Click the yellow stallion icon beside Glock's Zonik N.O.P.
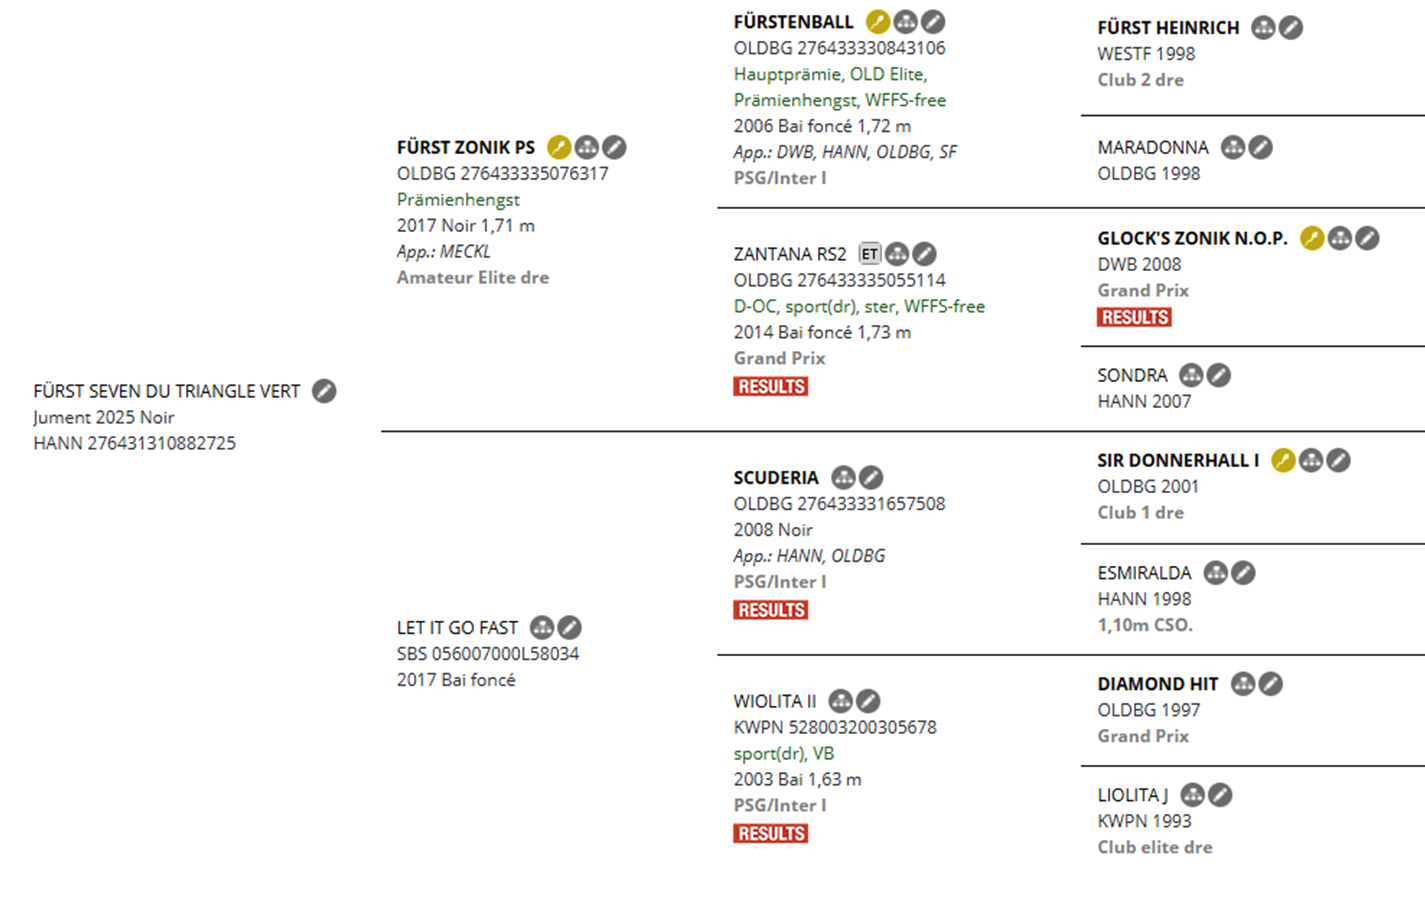Image resolution: width=1425 pixels, height=914 pixels. [x=1312, y=238]
